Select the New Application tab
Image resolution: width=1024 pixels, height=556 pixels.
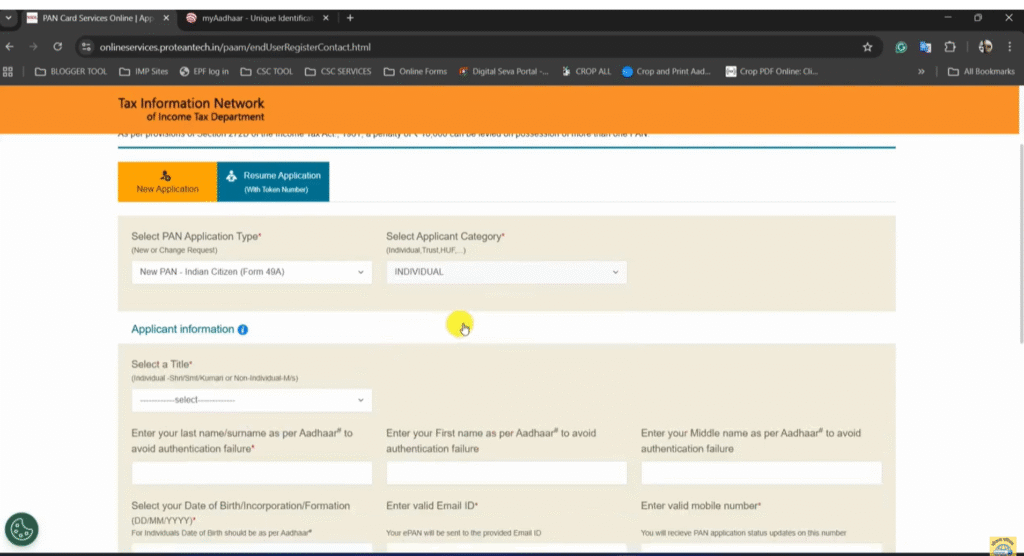[167, 181]
